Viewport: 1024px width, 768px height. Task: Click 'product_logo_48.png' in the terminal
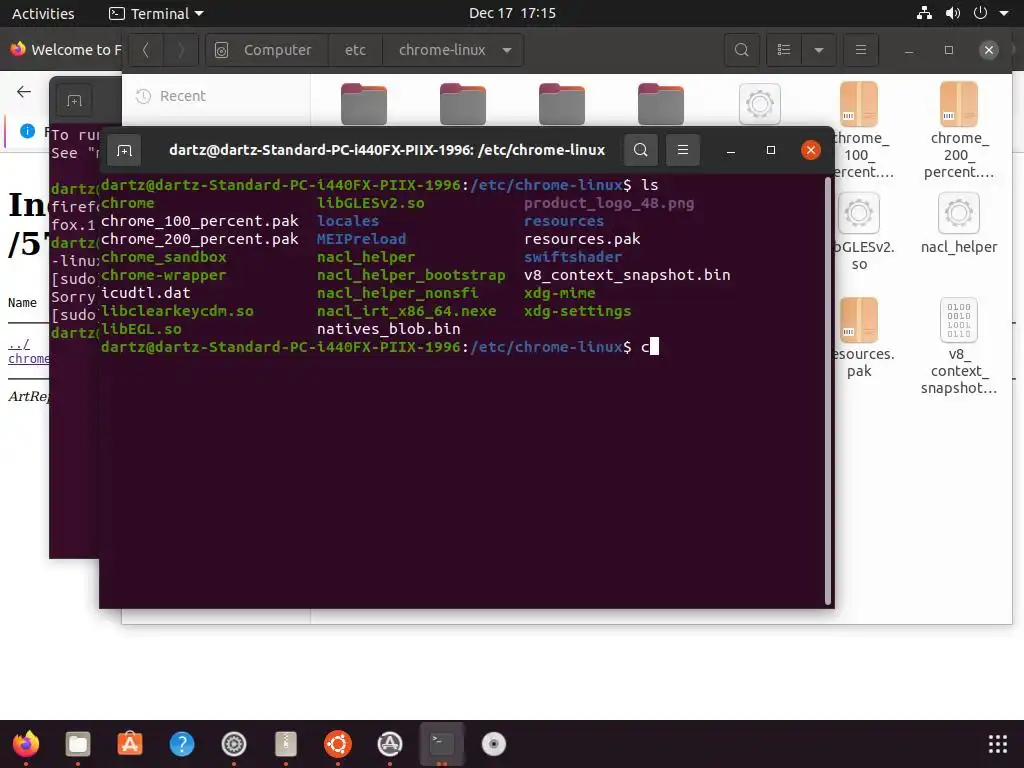[609, 203]
